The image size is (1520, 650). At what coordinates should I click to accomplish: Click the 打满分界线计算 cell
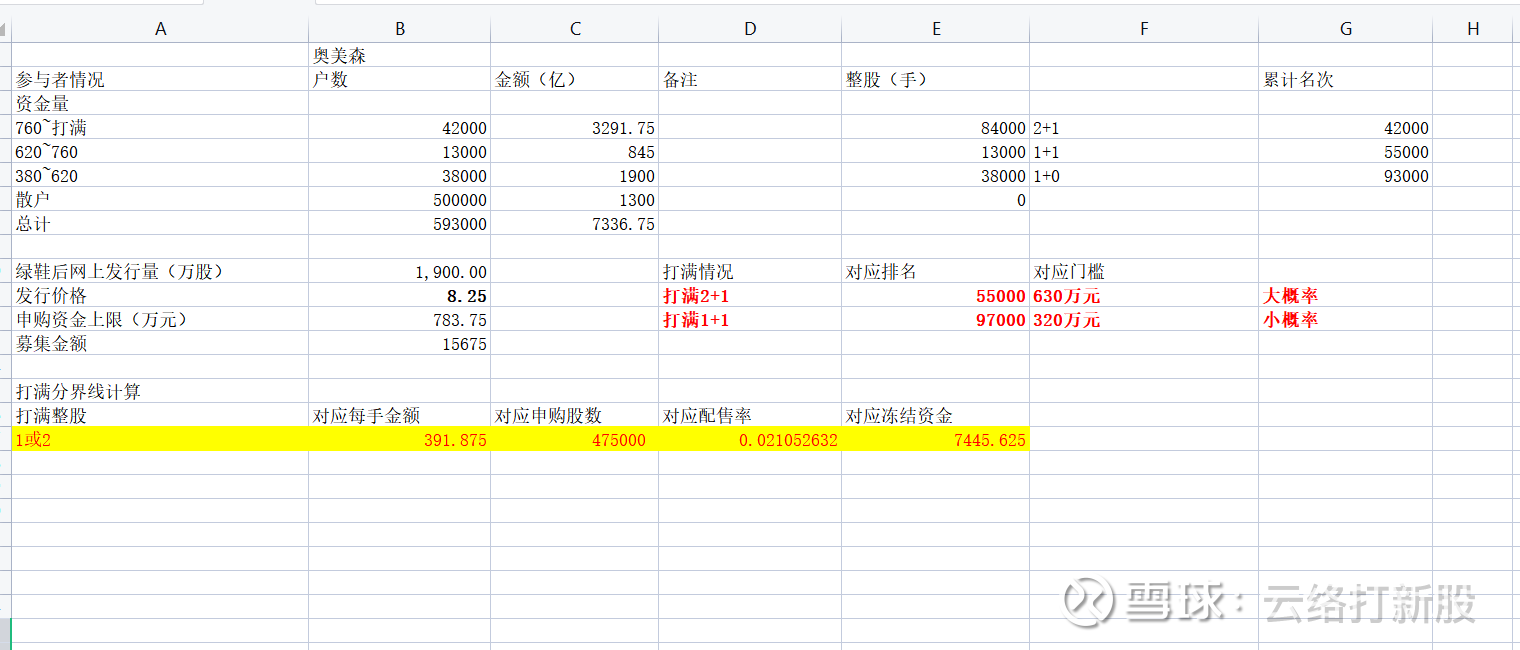pos(160,391)
